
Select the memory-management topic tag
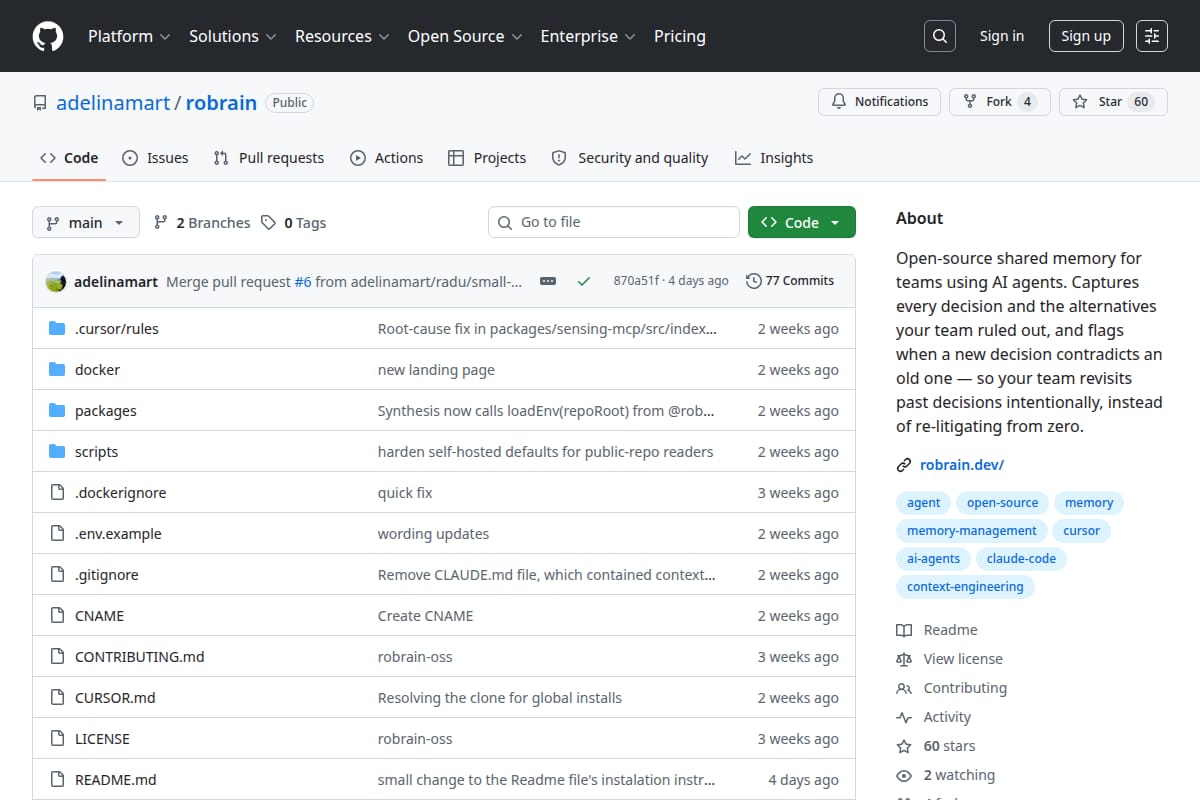[x=972, y=531]
